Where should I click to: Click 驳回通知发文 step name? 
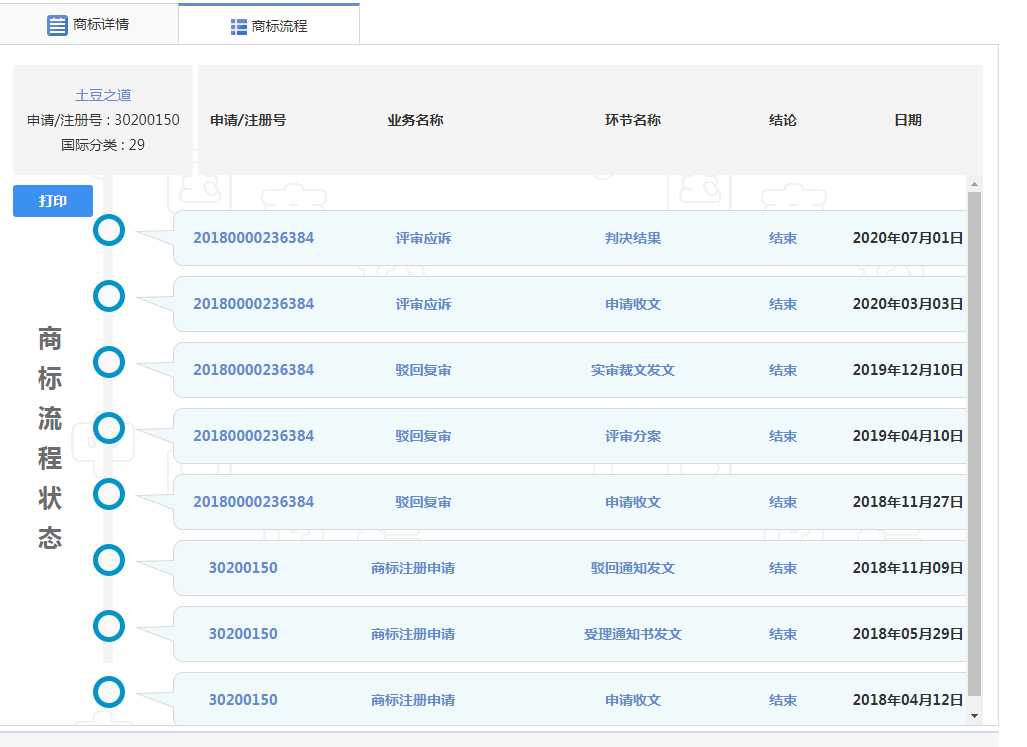point(632,568)
